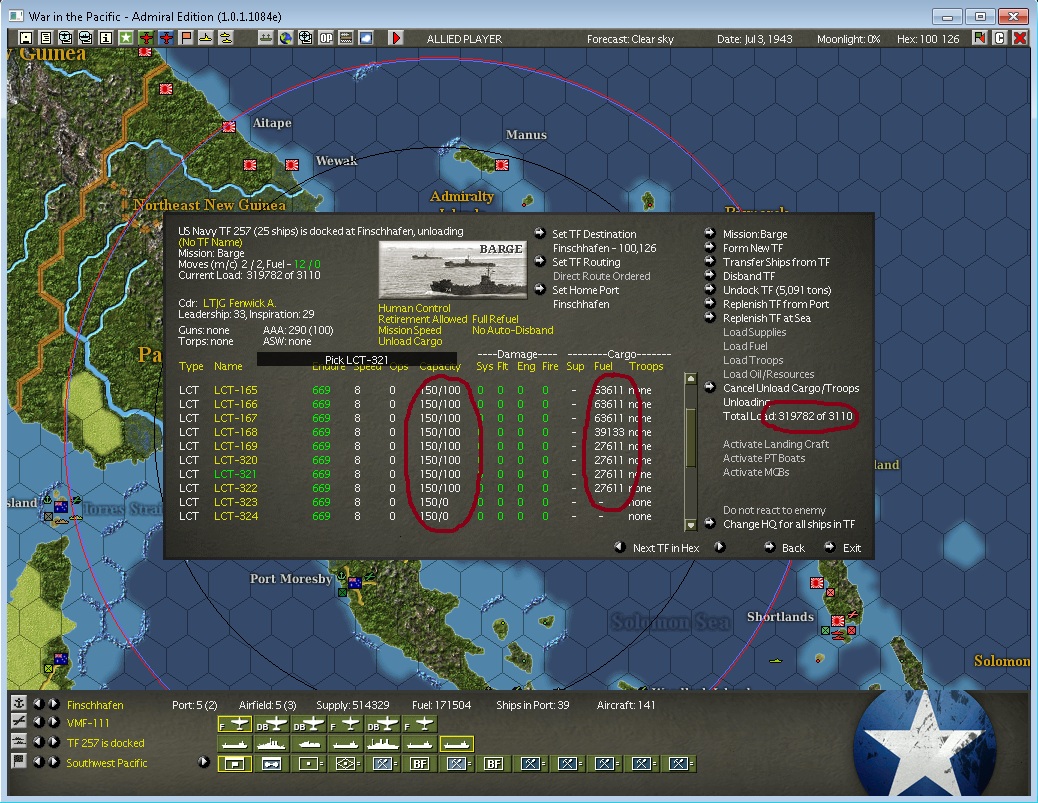The width and height of the screenshot is (1038, 803).
Task: Select ship LCT-324 in the list
Action: click(x=235, y=516)
